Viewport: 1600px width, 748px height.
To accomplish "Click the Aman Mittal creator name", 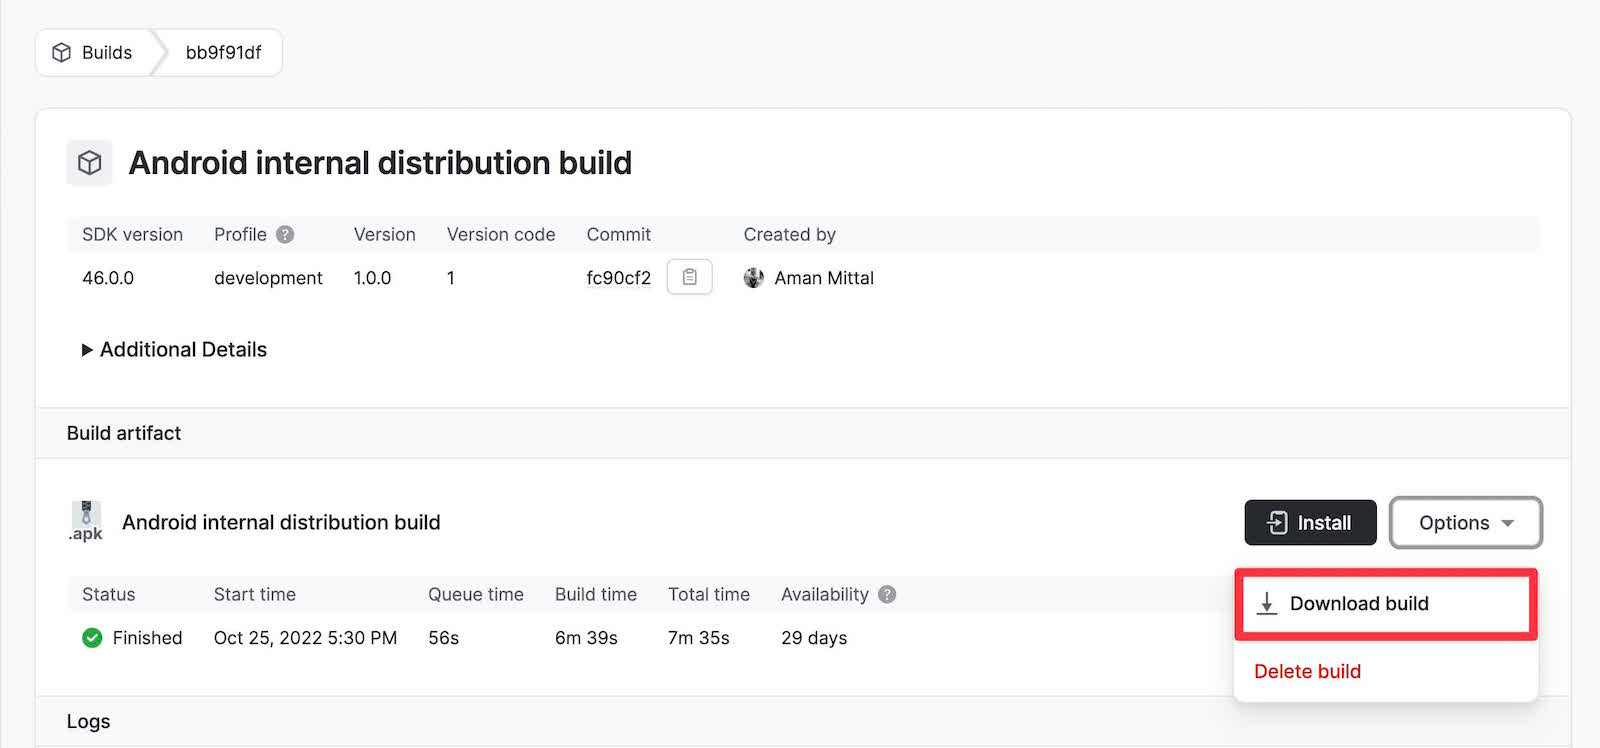I will [x=824, y=278].
